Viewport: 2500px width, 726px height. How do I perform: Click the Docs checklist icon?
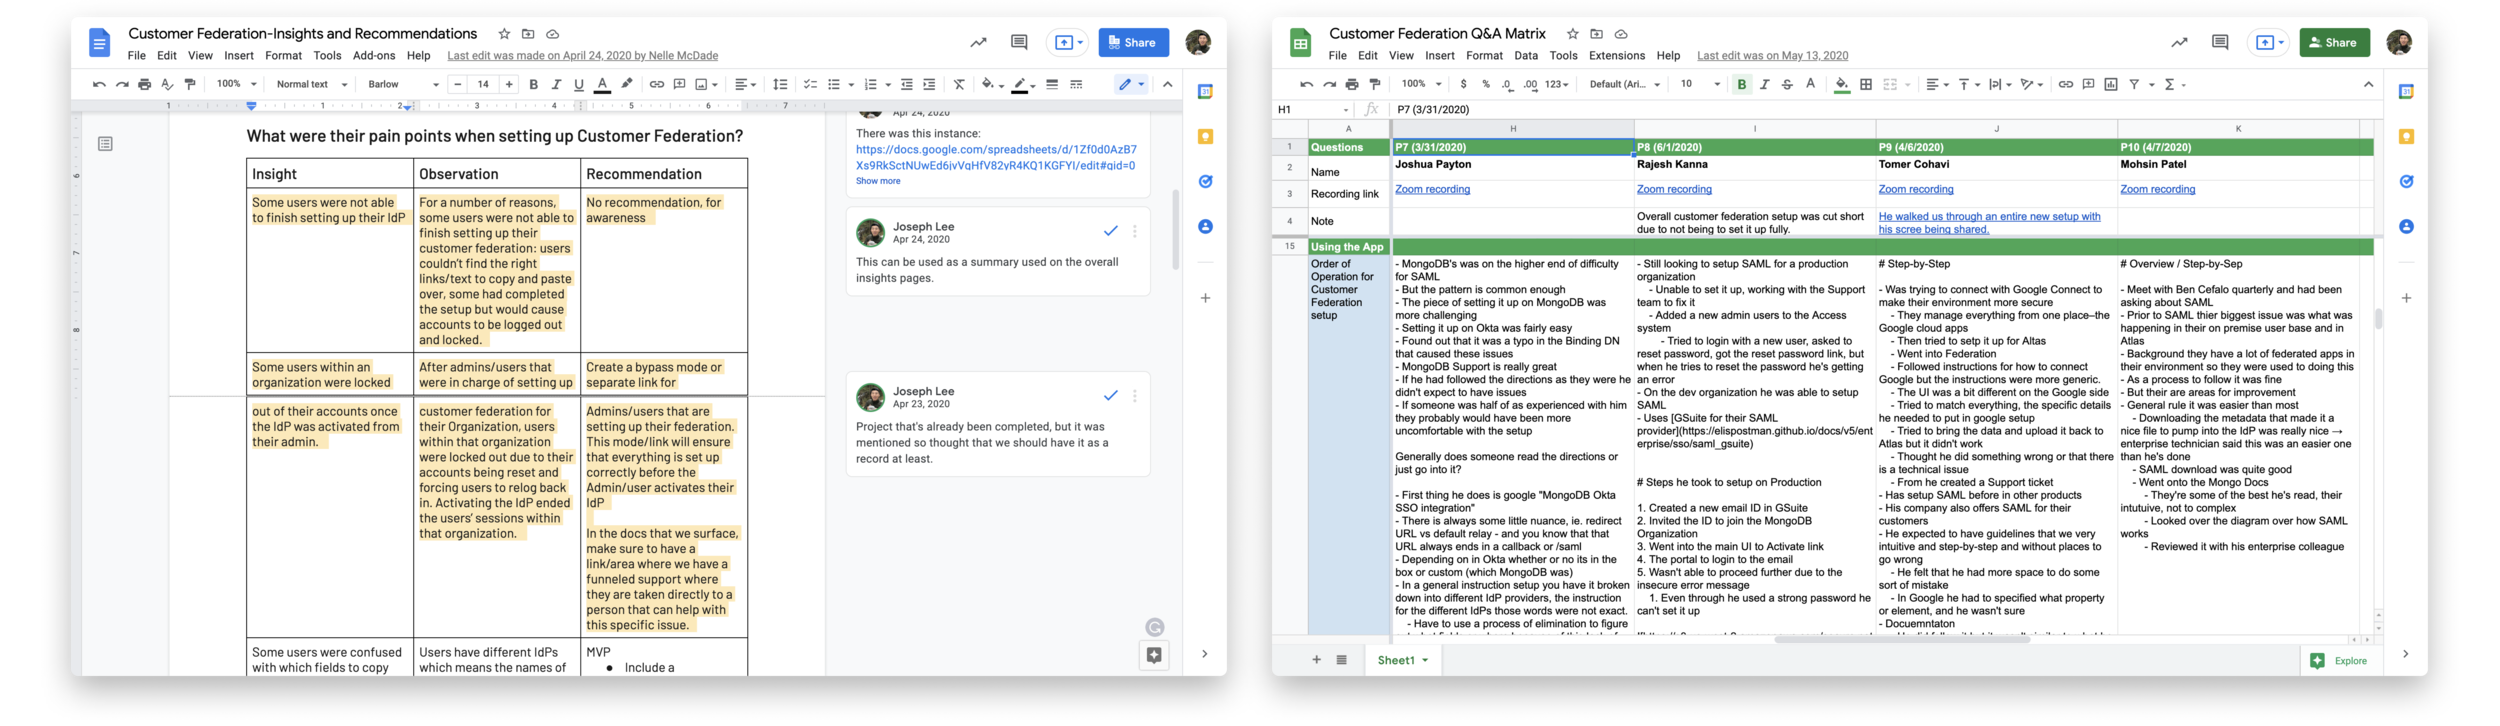pos(810,84)
